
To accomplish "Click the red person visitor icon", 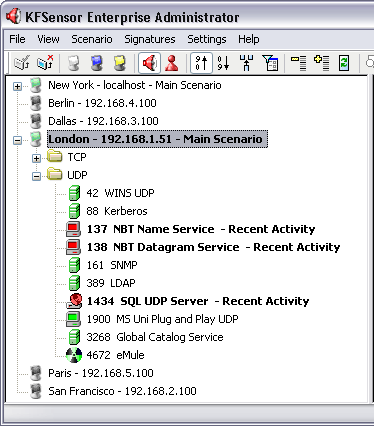I will (172, 63).
